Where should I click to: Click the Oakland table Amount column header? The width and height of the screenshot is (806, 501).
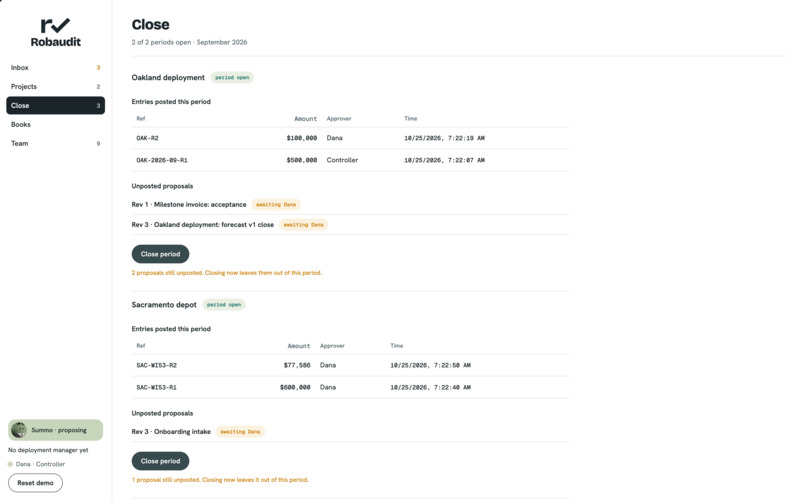pyautogui.click(x=305, y=119)
